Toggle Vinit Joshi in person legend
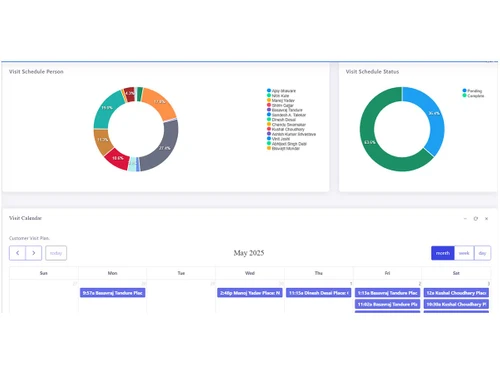 click(x=278, y=139)
